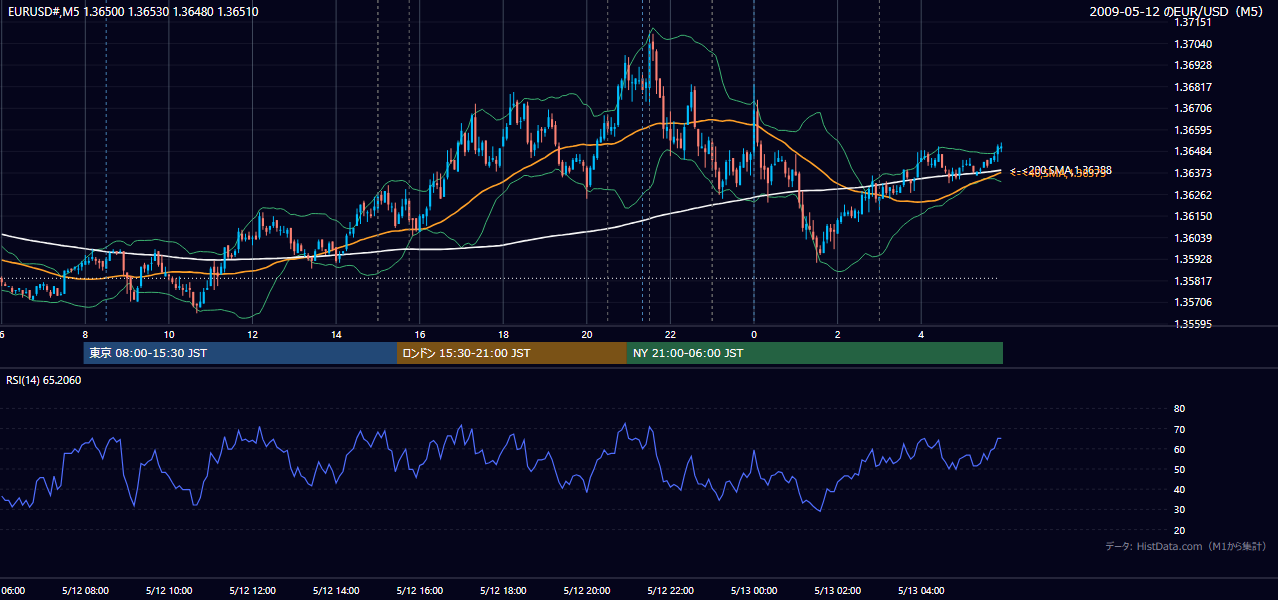This screenshot has width=1278, height=600.
Task: Click the 5/12 20:00 bottom time label
Action: pyautogui.click(x=587, y=591)
